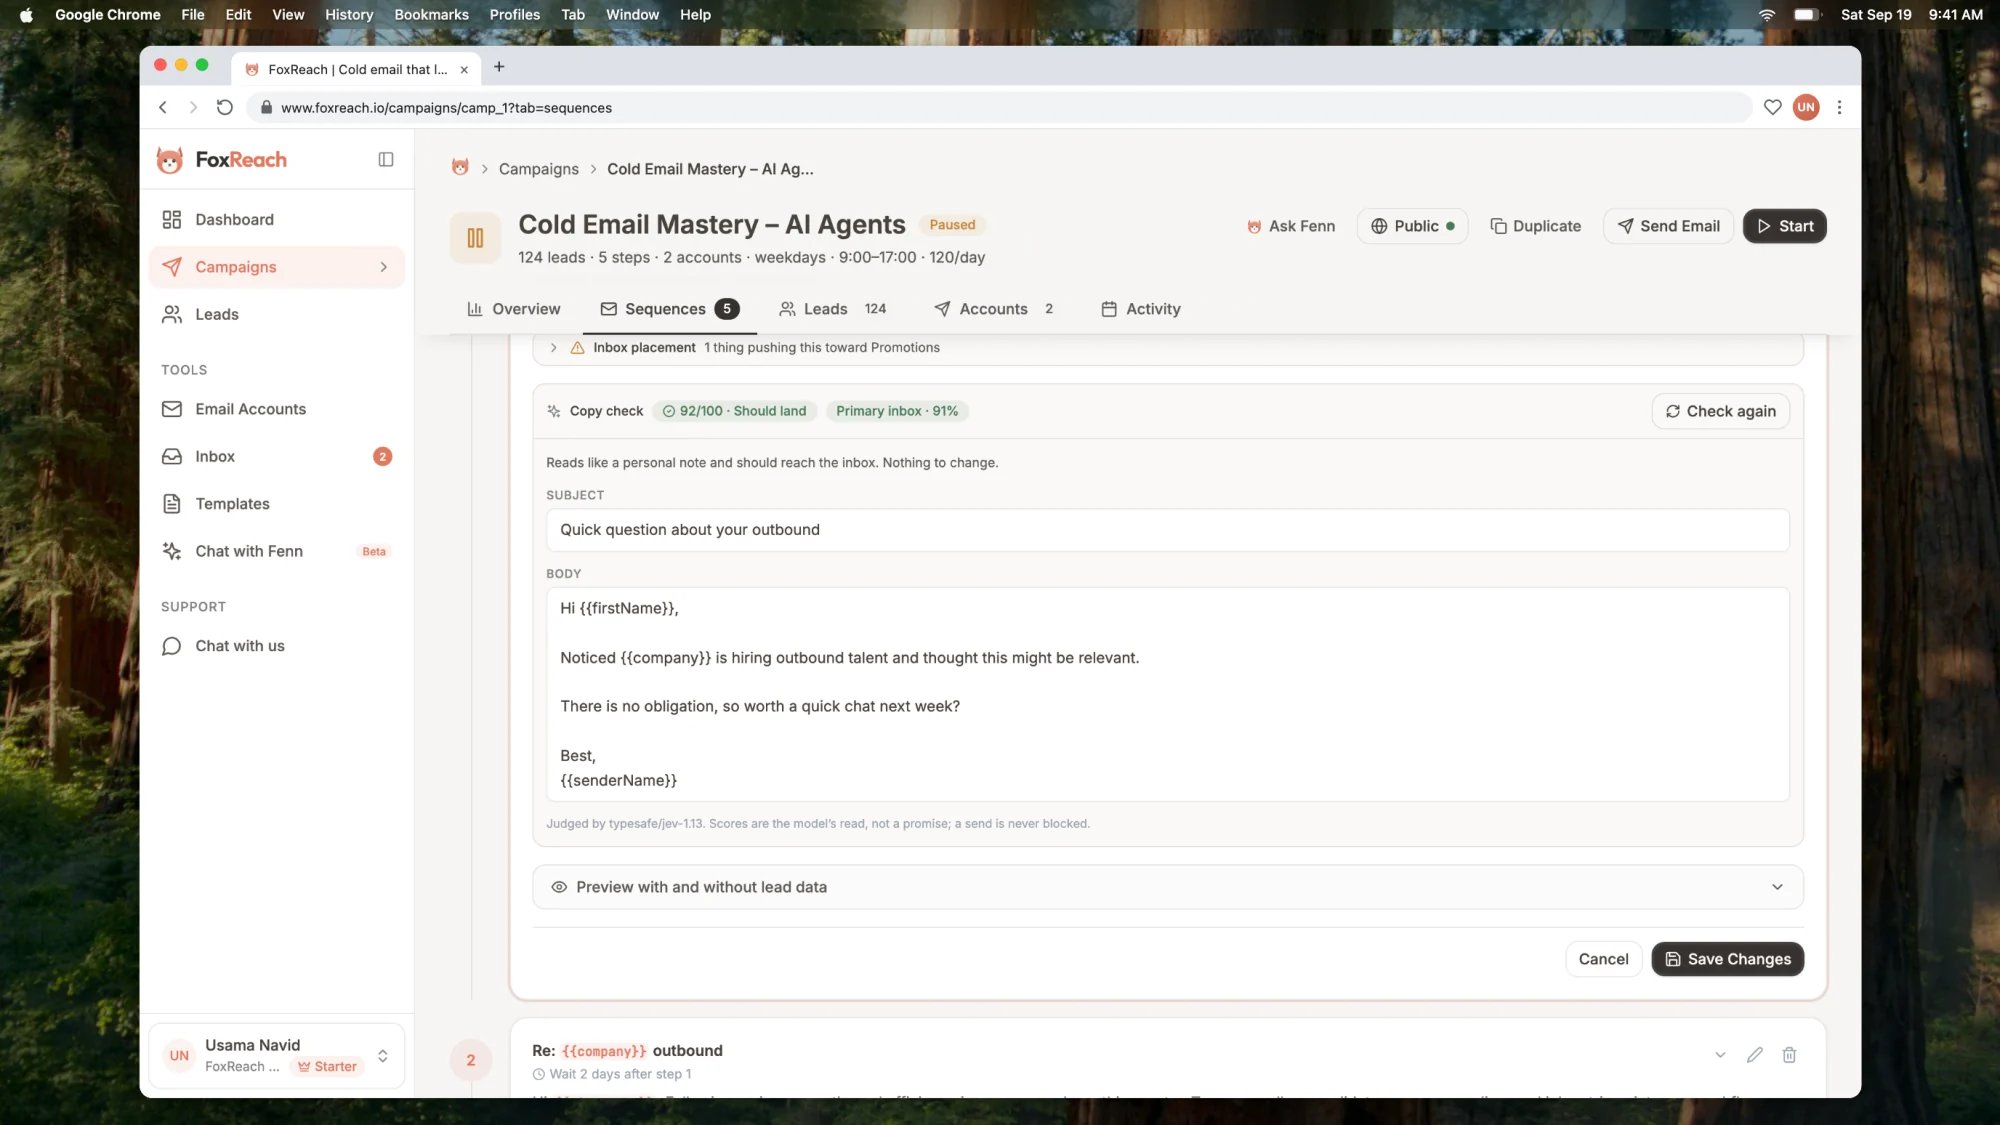Favorite this page with the heart icon
The image size is (2000, 1125).
tap(1772, 107)
